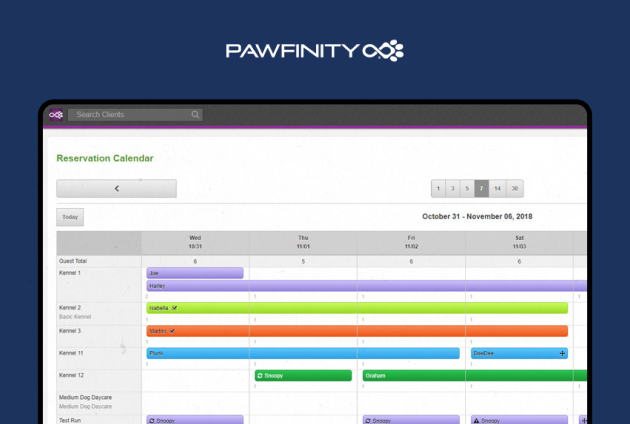Open Harley's reservation bar in Kennel 1

pyautogui.click(x=366, y=286)
